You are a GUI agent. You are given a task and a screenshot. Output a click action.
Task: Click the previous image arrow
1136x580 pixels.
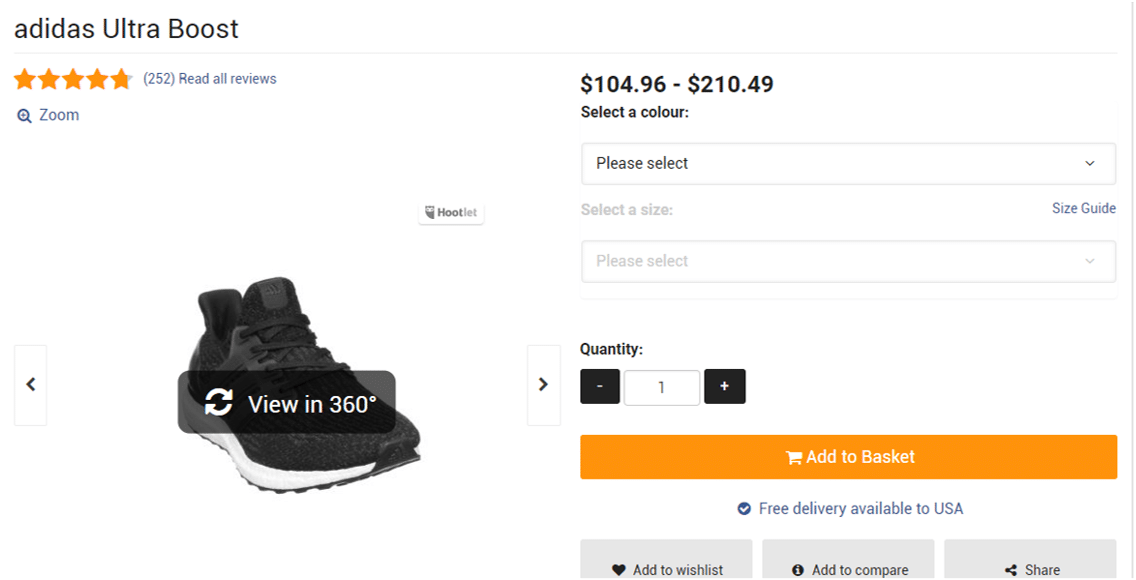pos(30,384)
